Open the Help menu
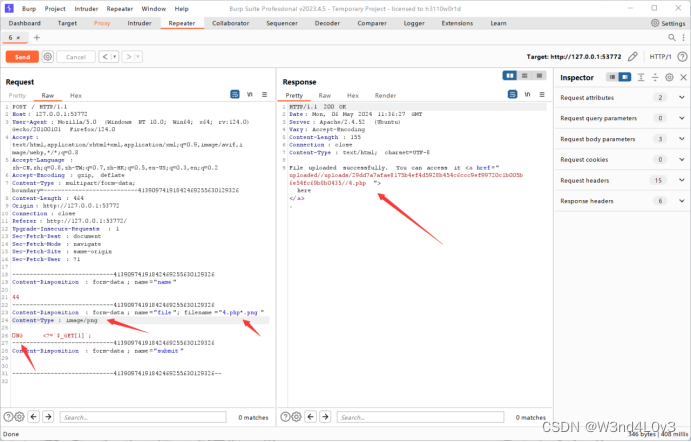 coord(181,8)
